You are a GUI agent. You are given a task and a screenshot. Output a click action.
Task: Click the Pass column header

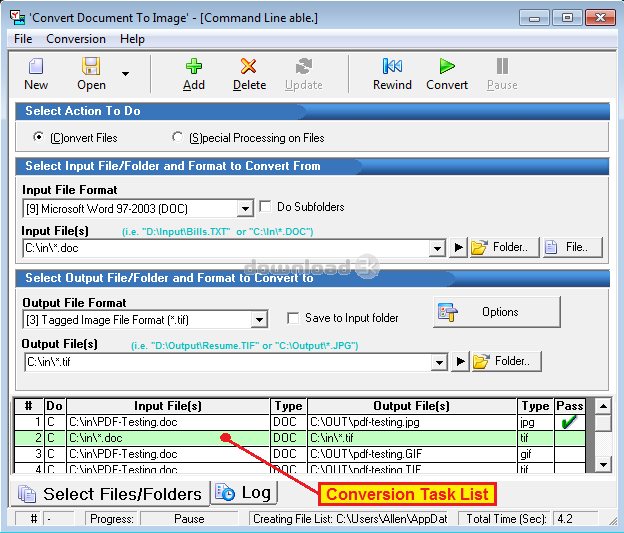570,406
